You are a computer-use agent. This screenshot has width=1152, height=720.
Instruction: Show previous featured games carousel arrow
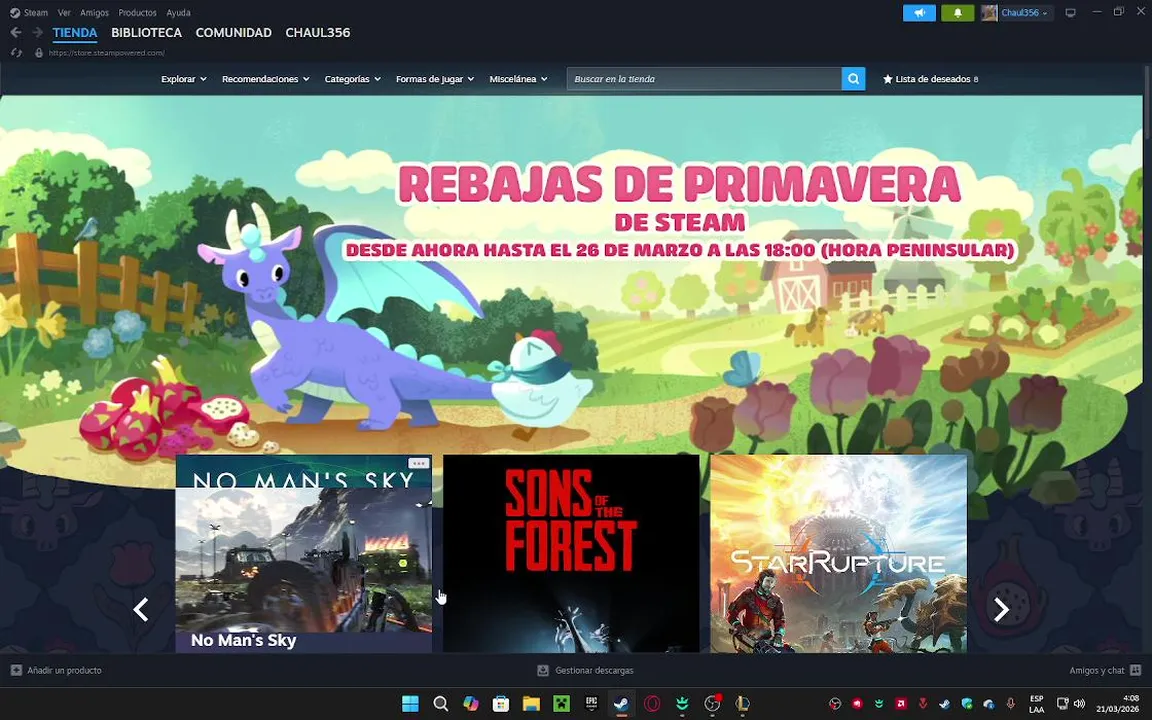[140, 609]
